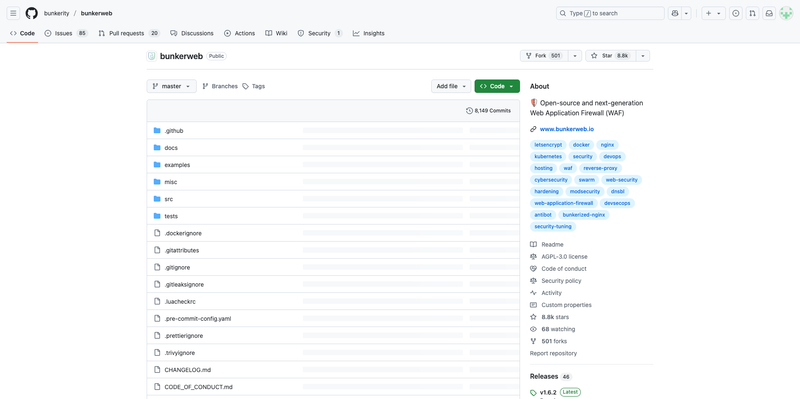Switch to the Actions tab
This screenshot has width=800, height=399.
239,33
